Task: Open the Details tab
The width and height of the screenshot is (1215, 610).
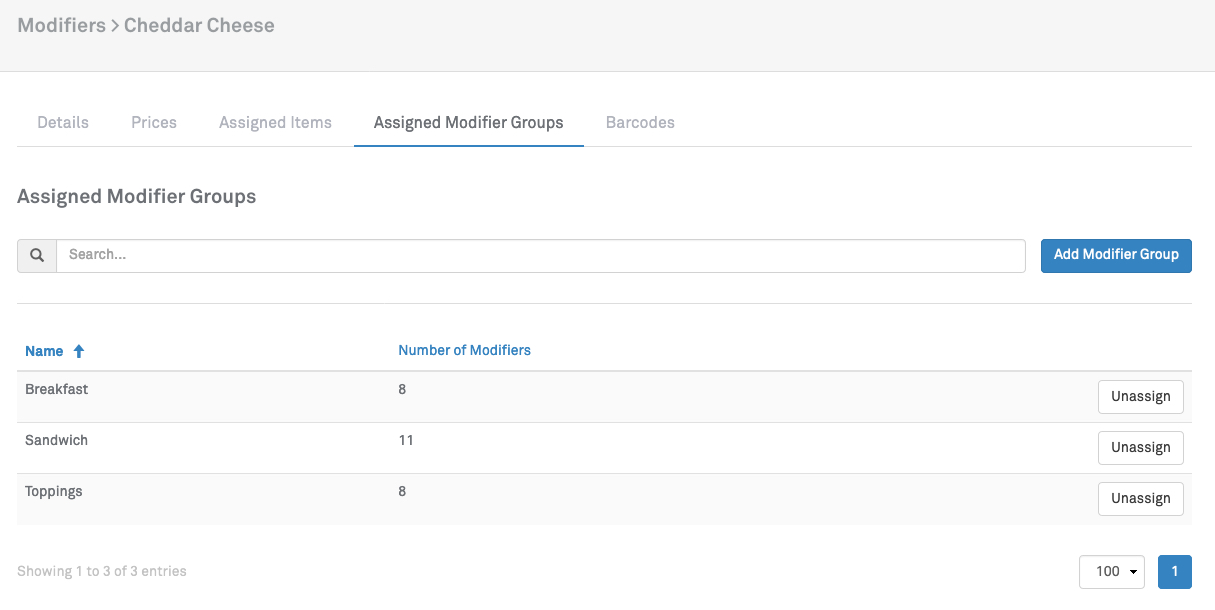Action: click(63, 123)
